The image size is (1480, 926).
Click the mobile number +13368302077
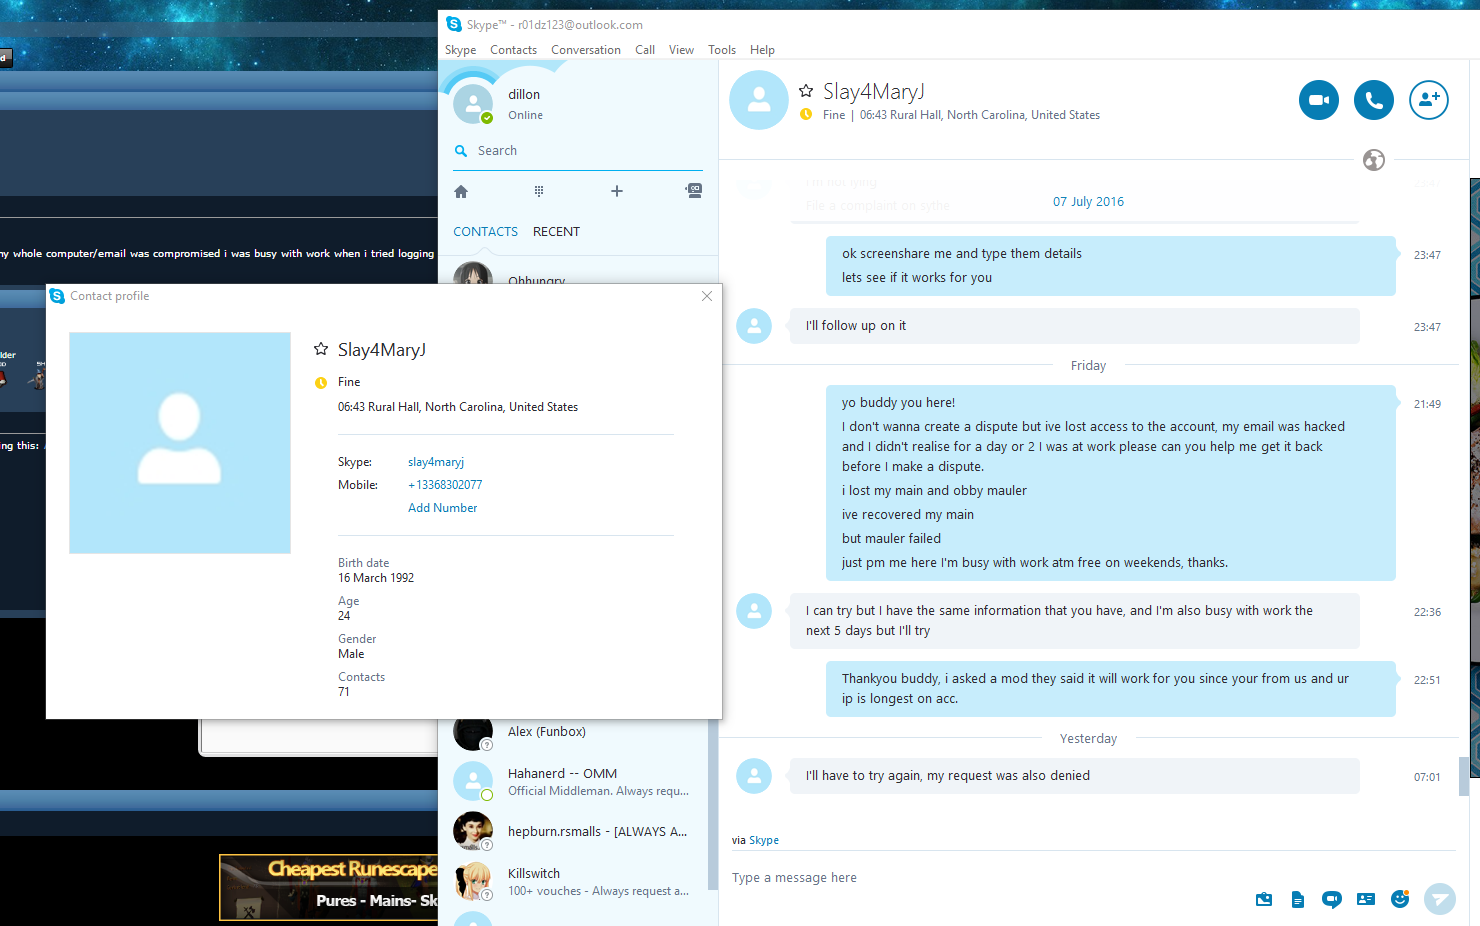coord(445,485)
